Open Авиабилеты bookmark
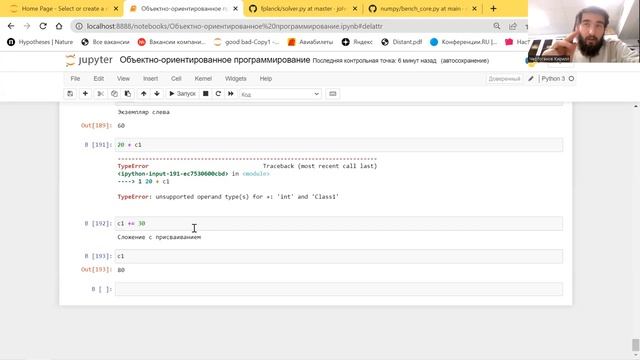Screen dimensions: 640x360 click(x=310, y=42)
